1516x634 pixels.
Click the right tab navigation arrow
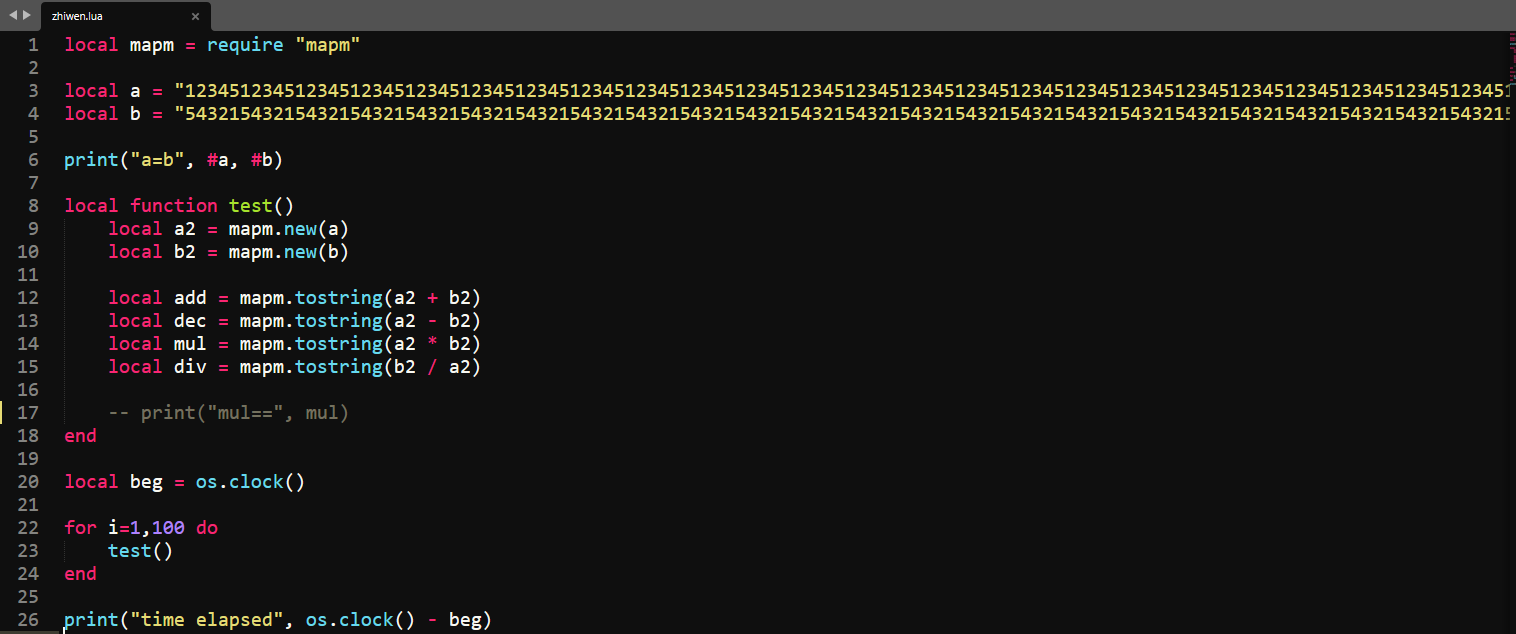pos(26,15)
